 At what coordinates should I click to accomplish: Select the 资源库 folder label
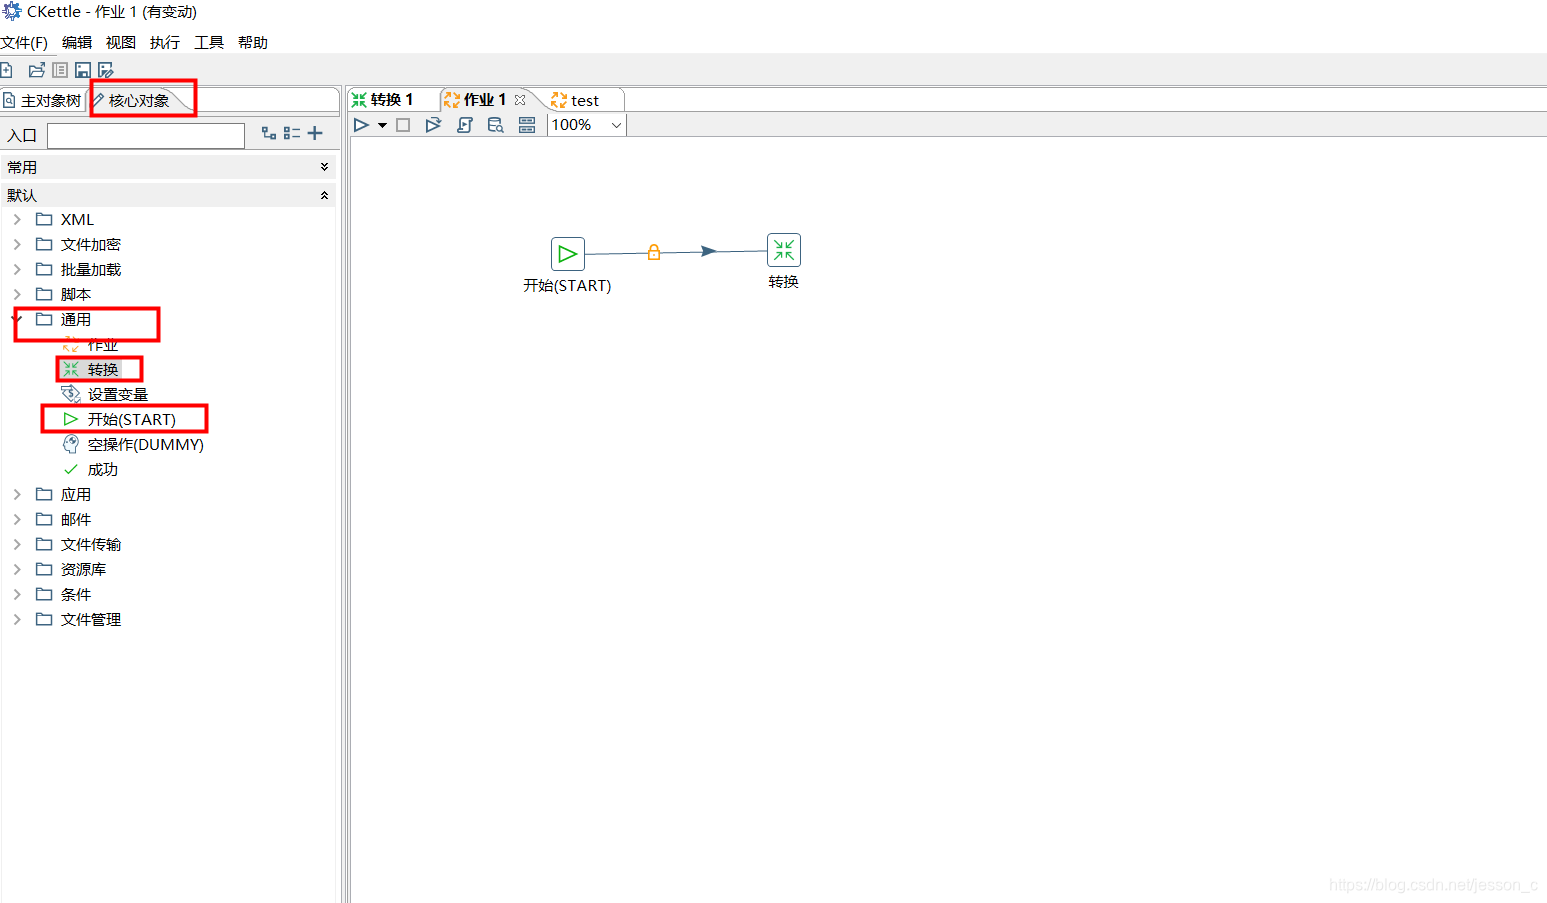click(x=83, y=570)
